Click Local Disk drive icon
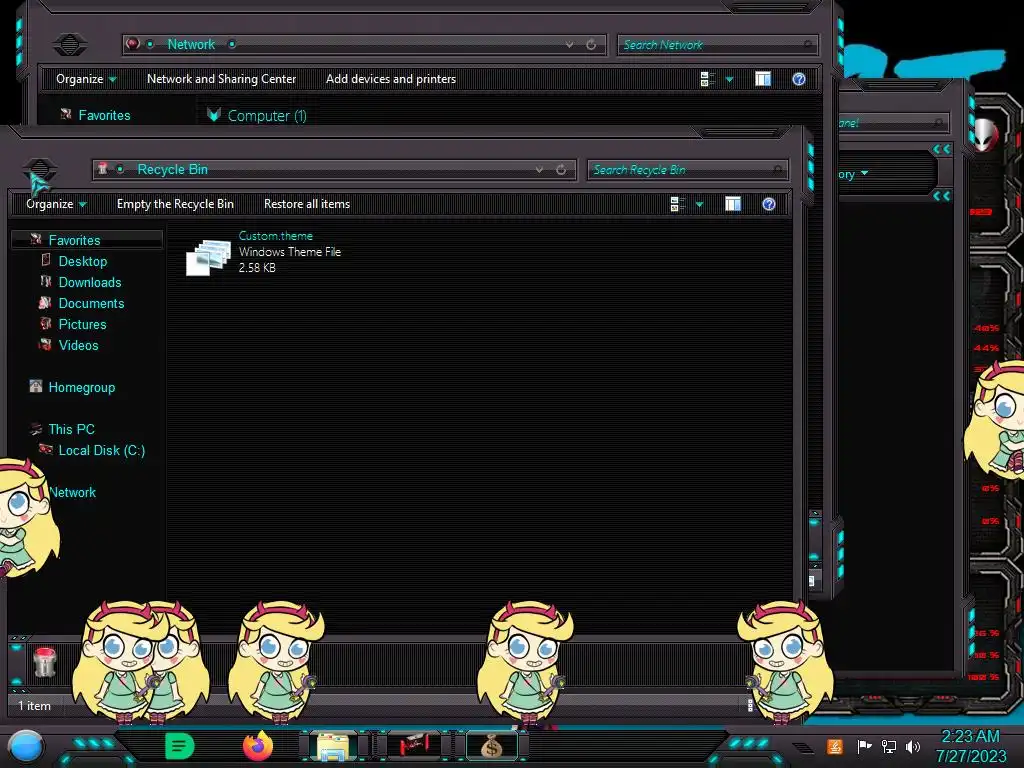Screen dimensions: 1024x768 [46, 449]
